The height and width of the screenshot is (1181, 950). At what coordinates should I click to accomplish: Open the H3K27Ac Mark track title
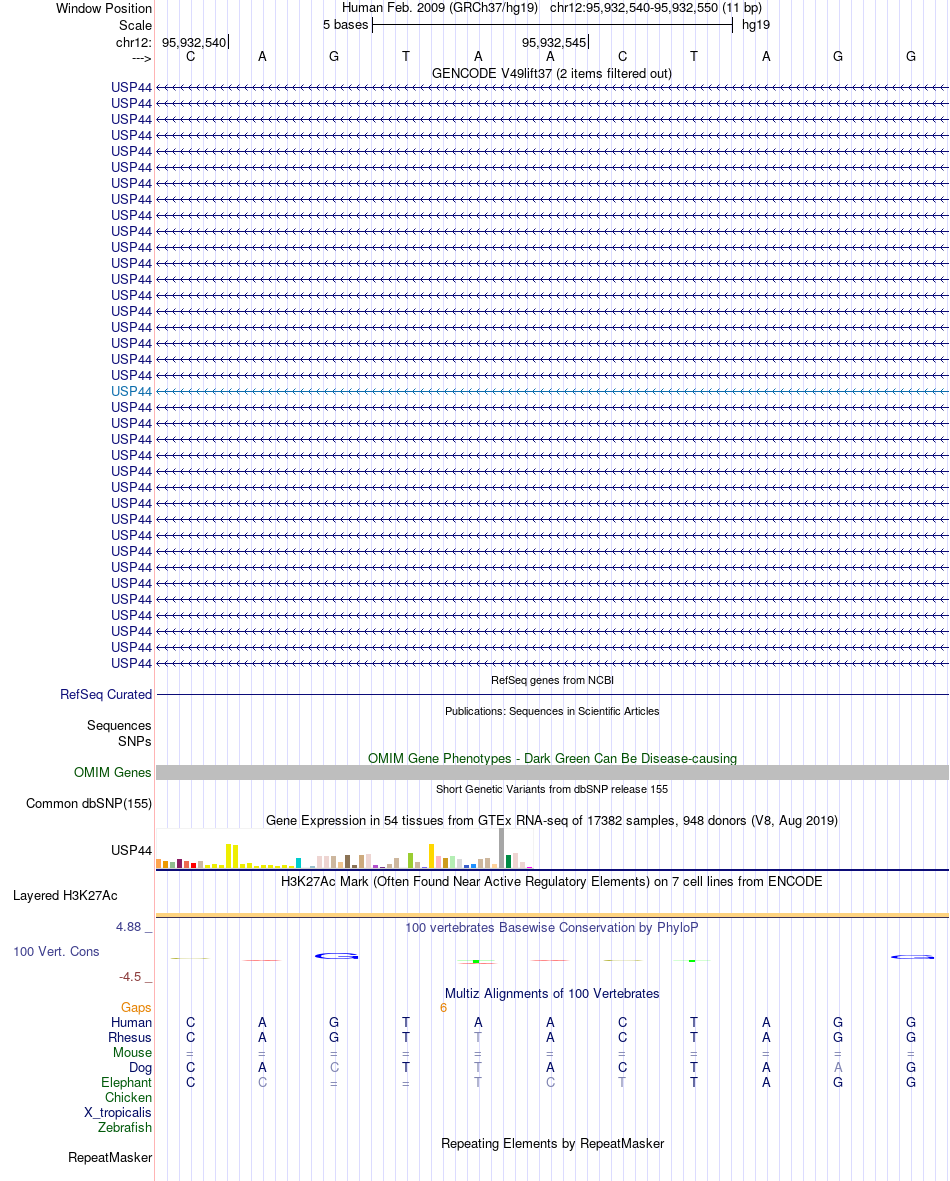(x=551, y=881)
